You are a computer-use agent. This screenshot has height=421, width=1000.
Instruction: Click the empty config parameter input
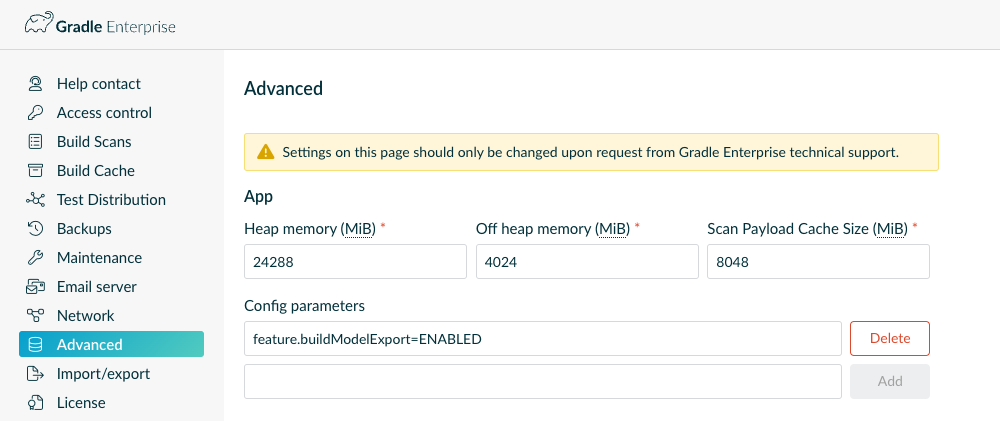(x=542, y=381)
